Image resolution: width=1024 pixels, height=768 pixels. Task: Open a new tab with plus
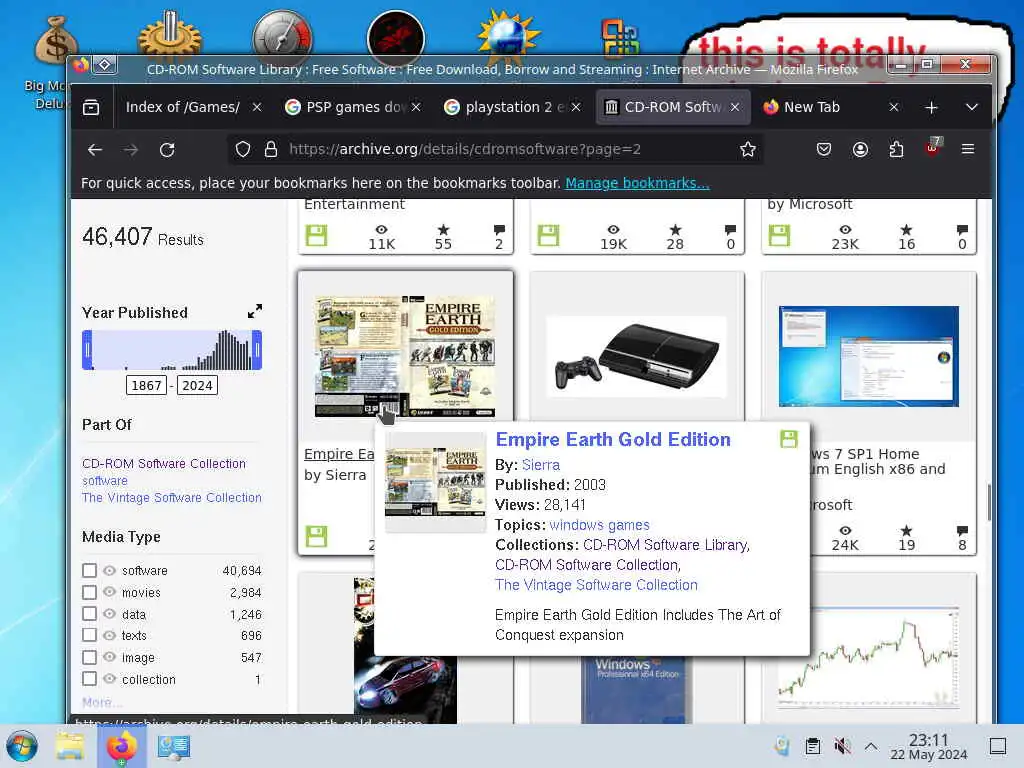pos(931,107)
